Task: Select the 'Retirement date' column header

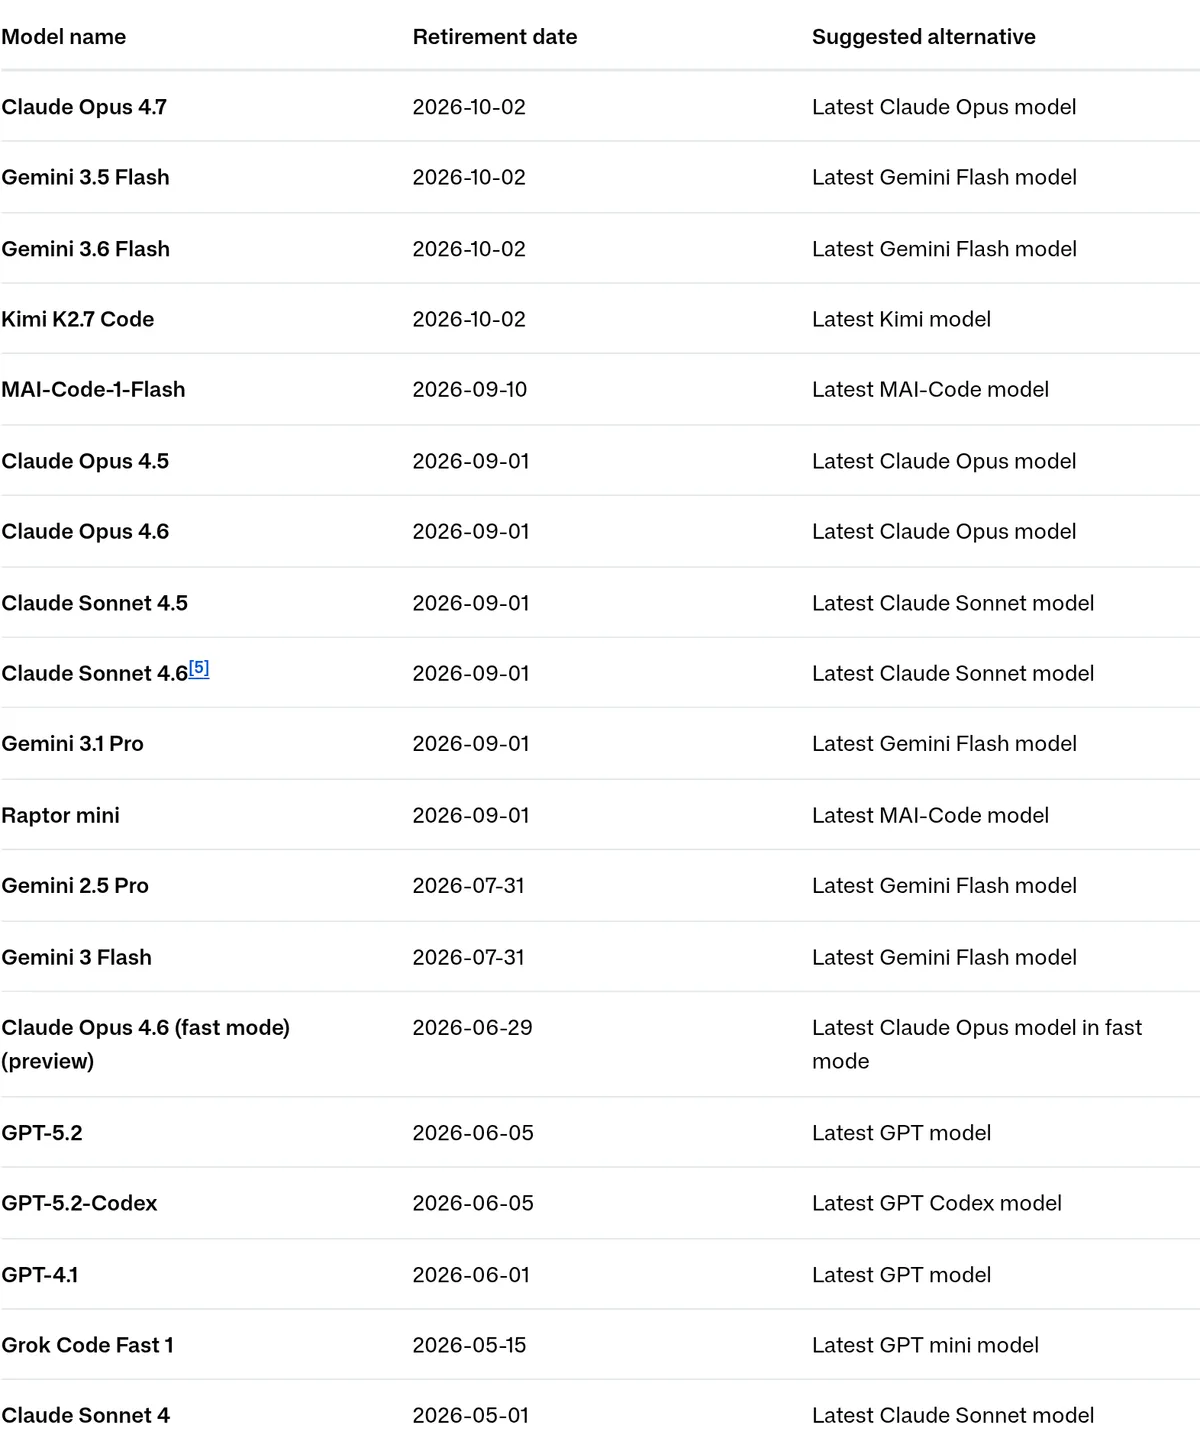Action: tap(495, 37)
